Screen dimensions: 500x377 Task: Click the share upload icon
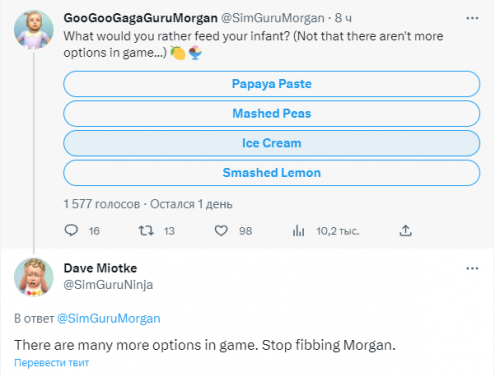(x=405, y=231)
